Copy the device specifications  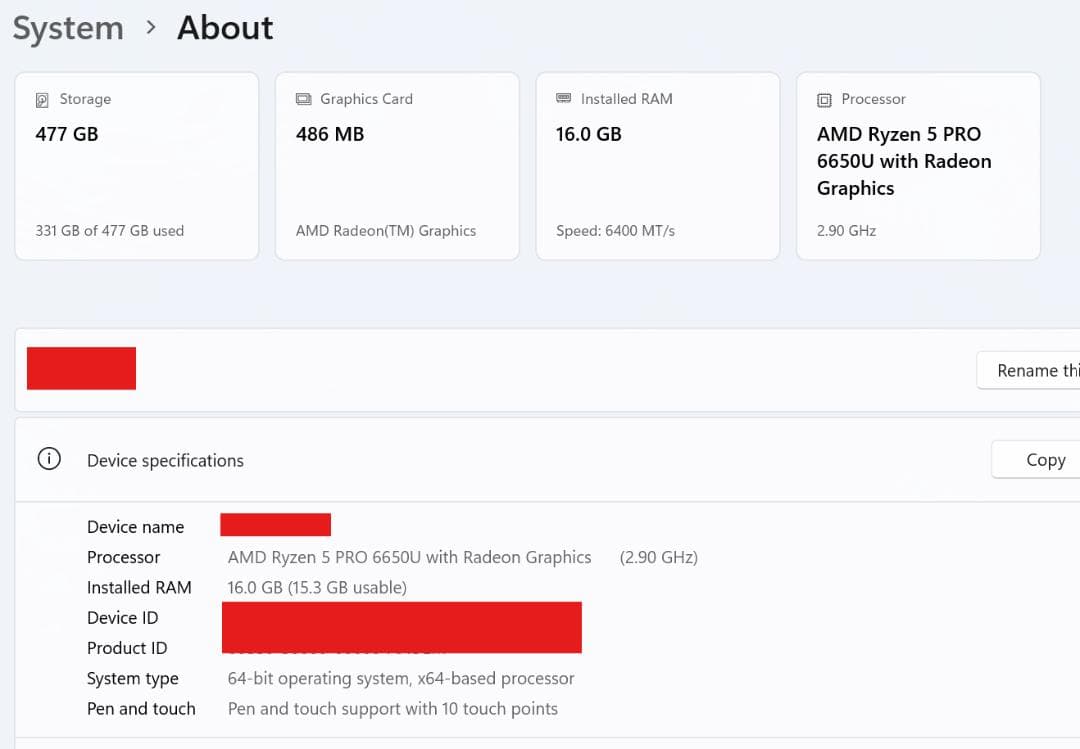pos(1040,460)
